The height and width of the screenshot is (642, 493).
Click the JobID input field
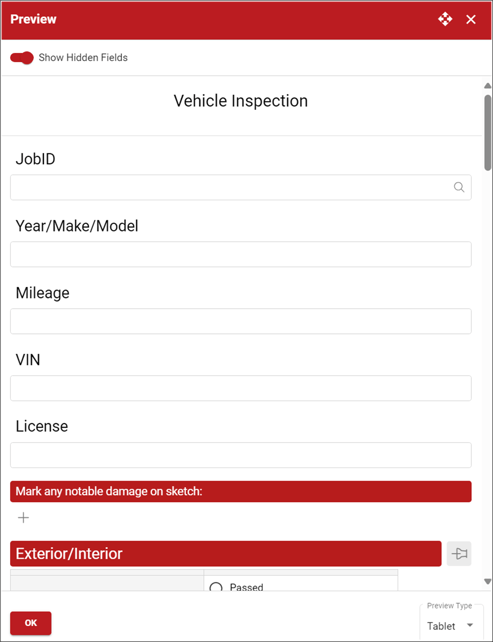click(x=241, y=188)
